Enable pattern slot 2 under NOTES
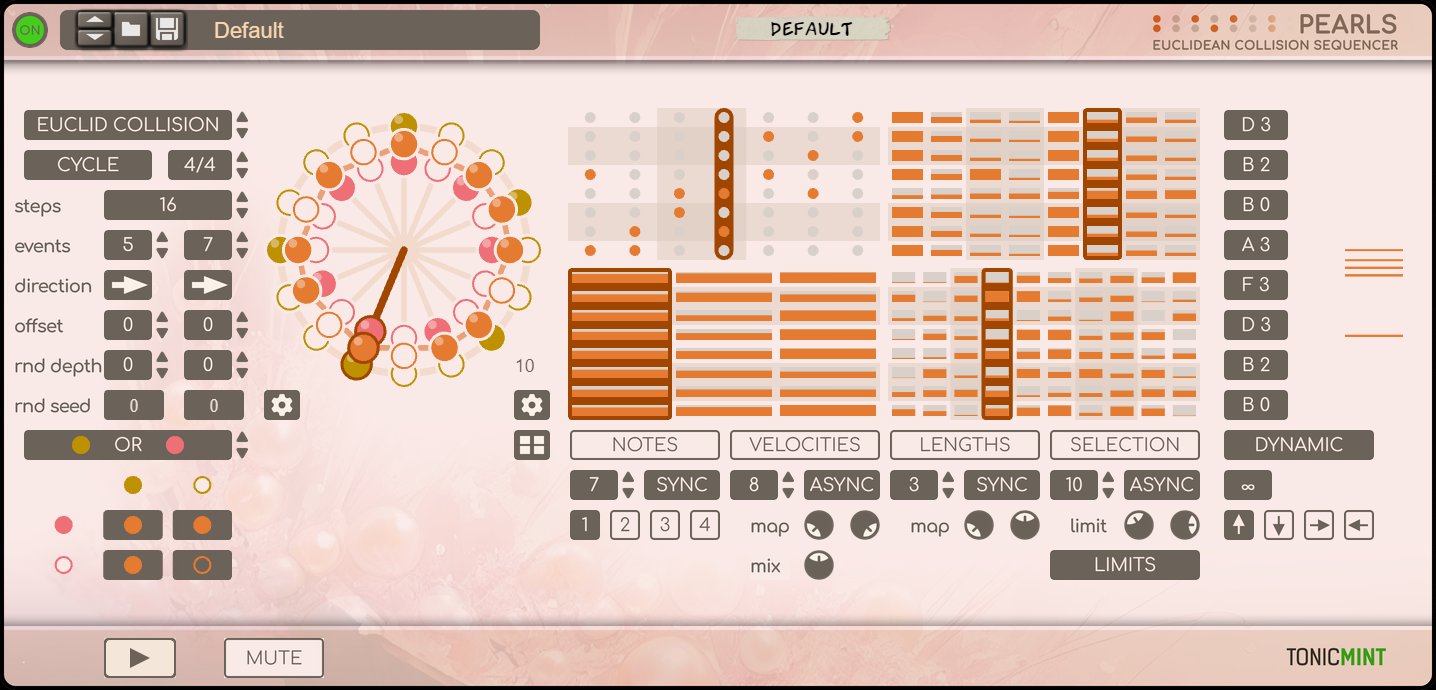Screen dimensions: 1436x690 624,524
